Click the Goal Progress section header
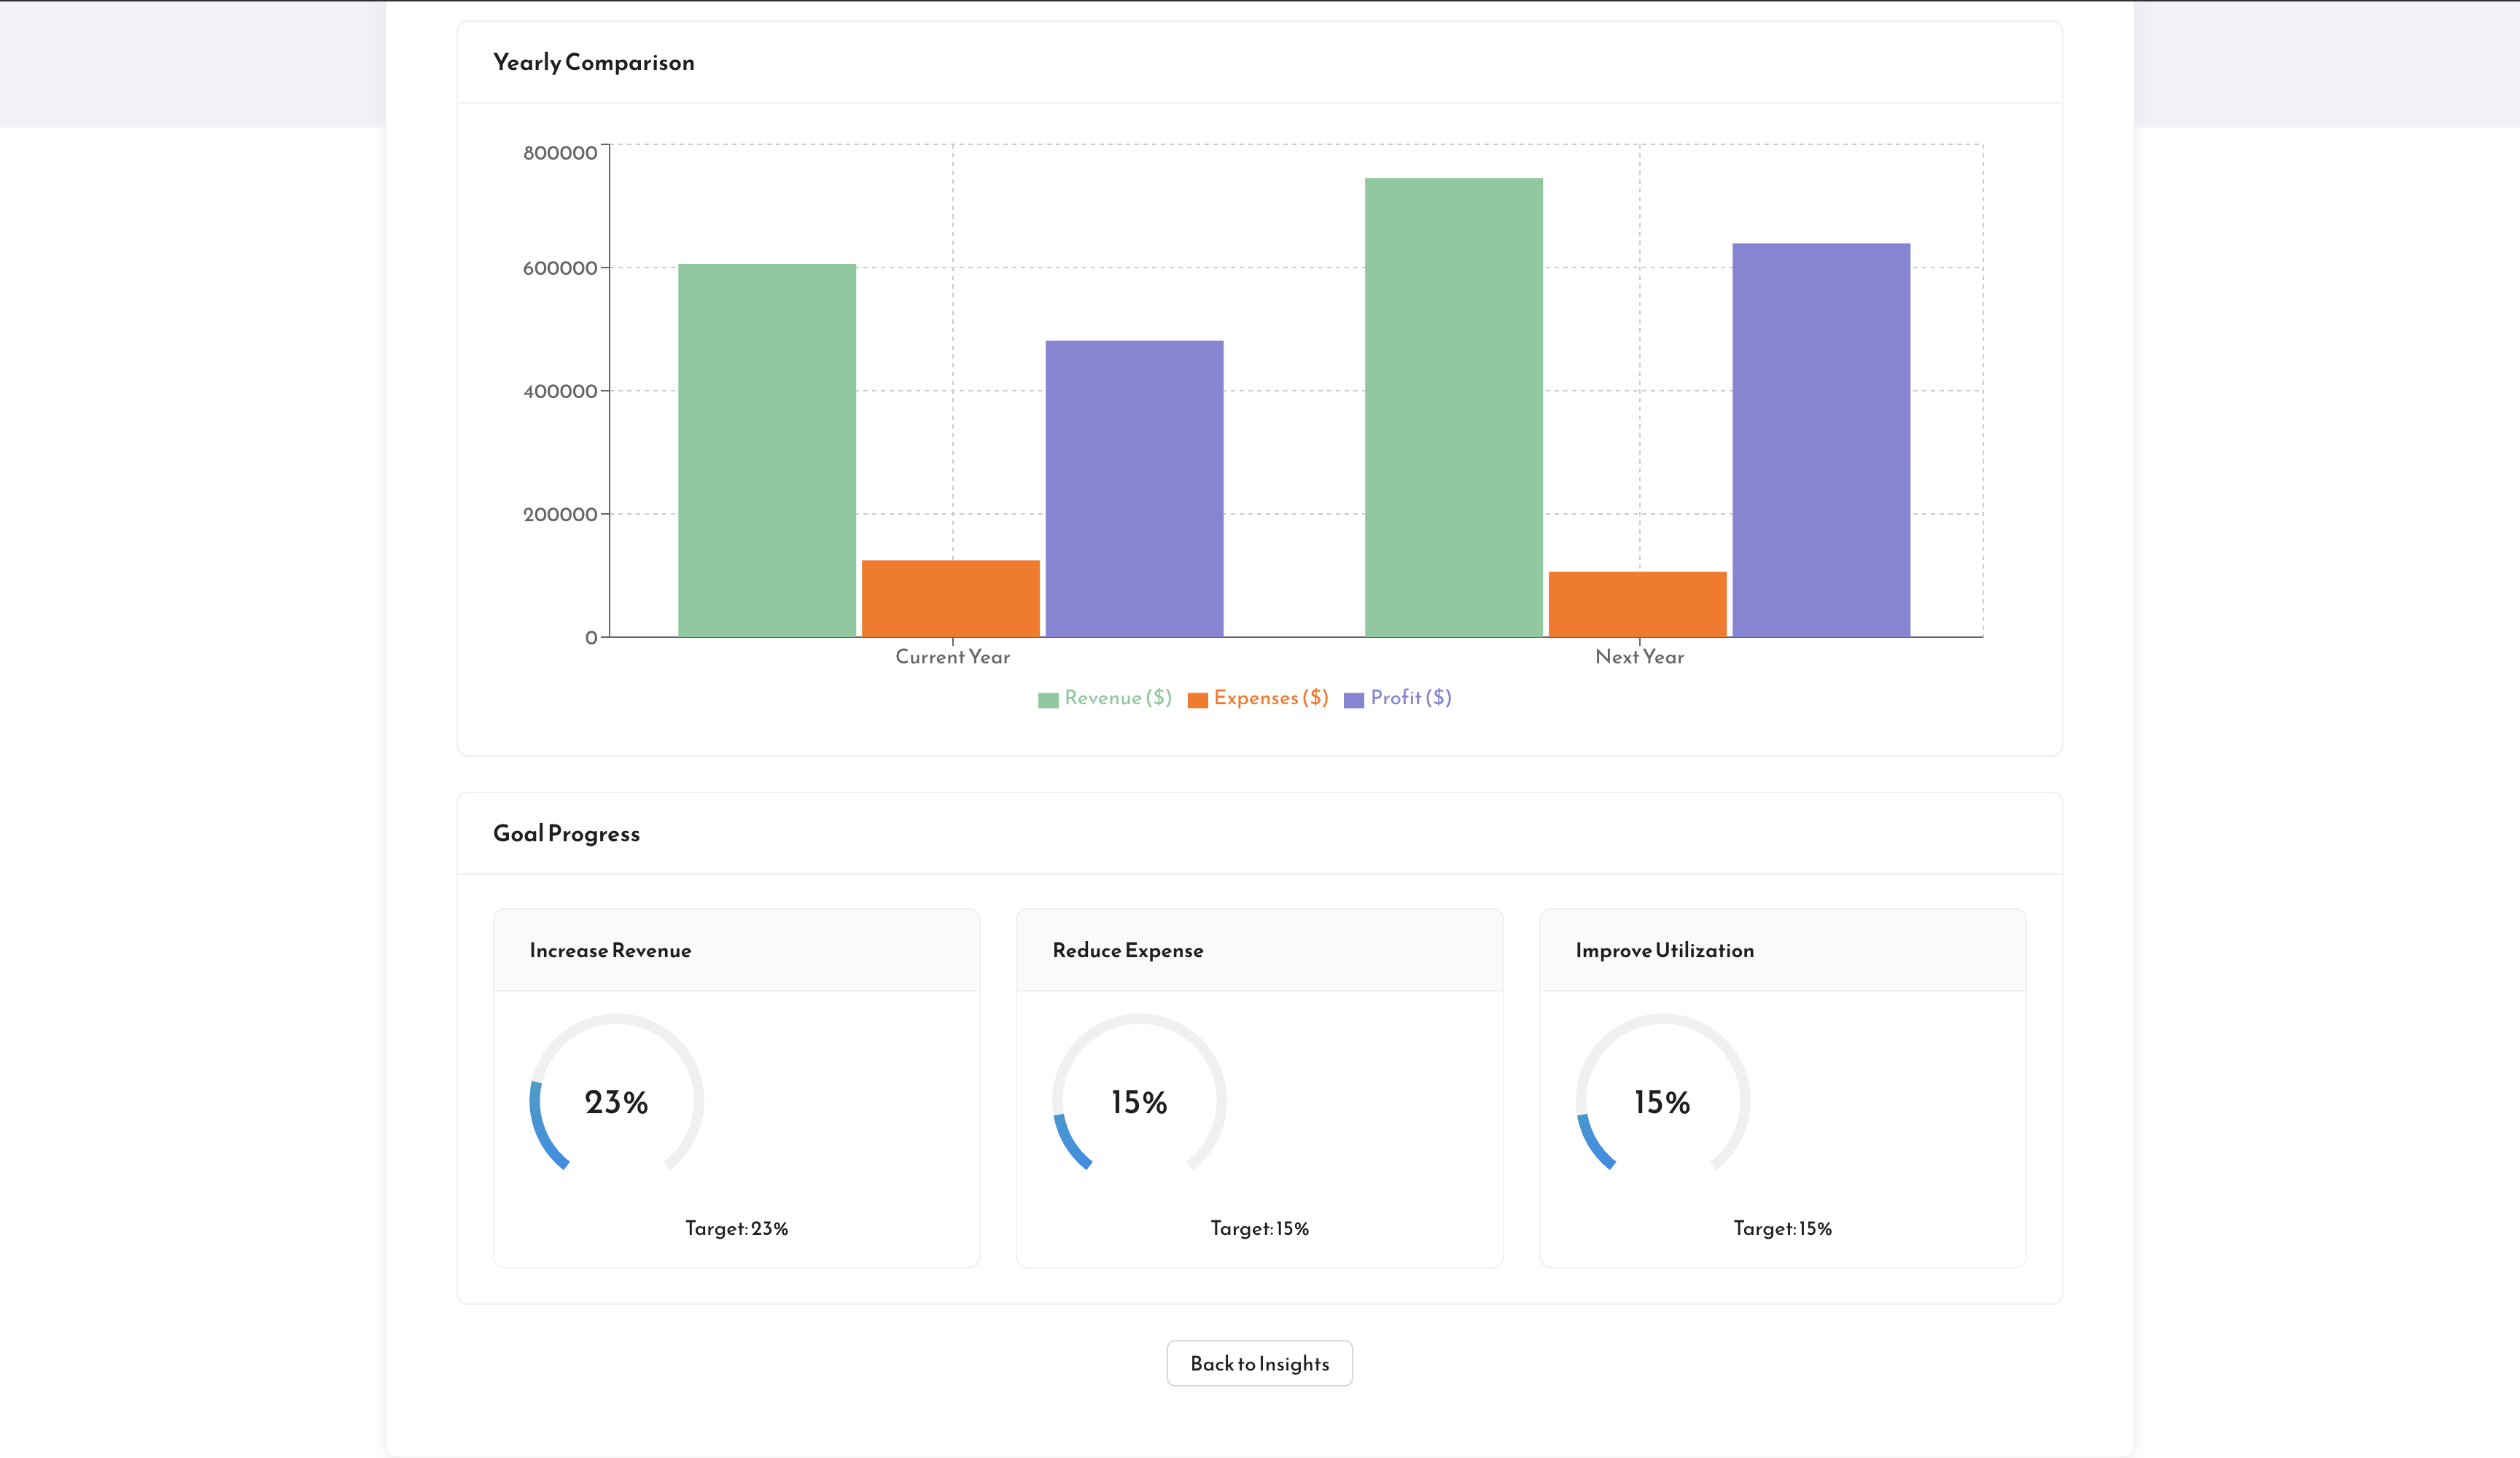The width and height of the screenshot is (2520, 1458). point(566,833)
